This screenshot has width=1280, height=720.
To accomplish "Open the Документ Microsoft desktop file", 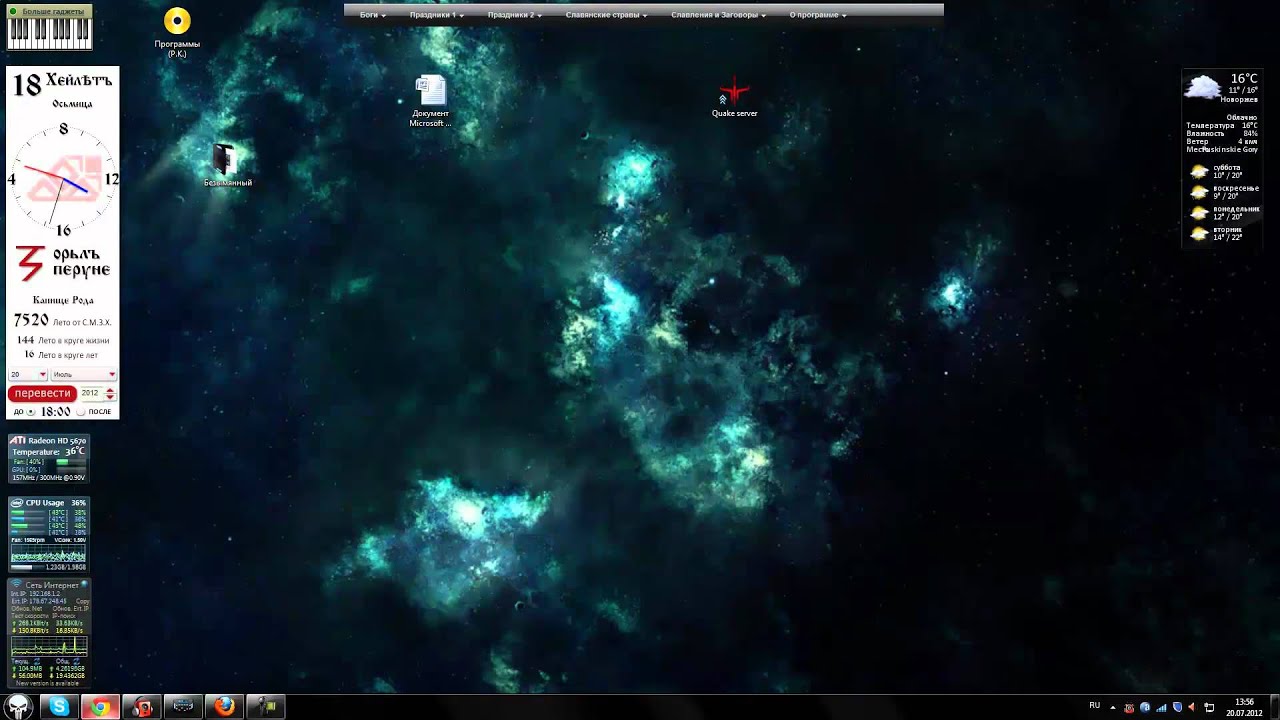I will click(x=430, y=101).
